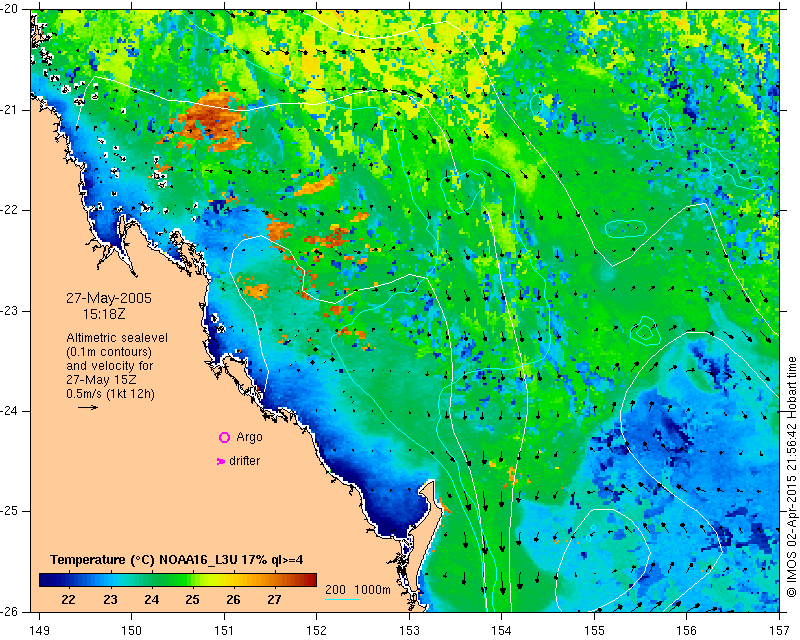Click the latitude axis label -23
Screen dimensions: 800x640
click(x=10, y=311)
